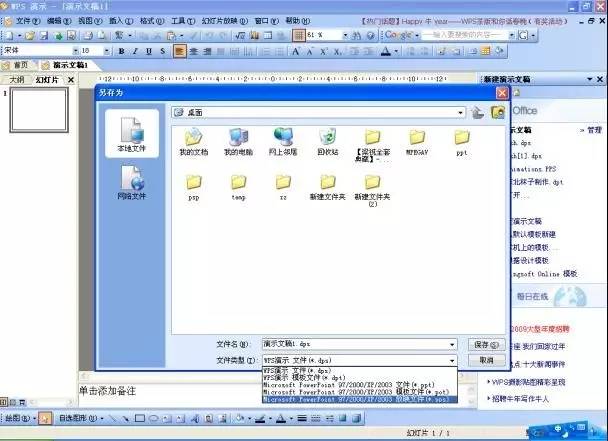Click the Save toolbar icon
Image resolution: width=608 pixels, height=441 pixels.
point(44,36)
